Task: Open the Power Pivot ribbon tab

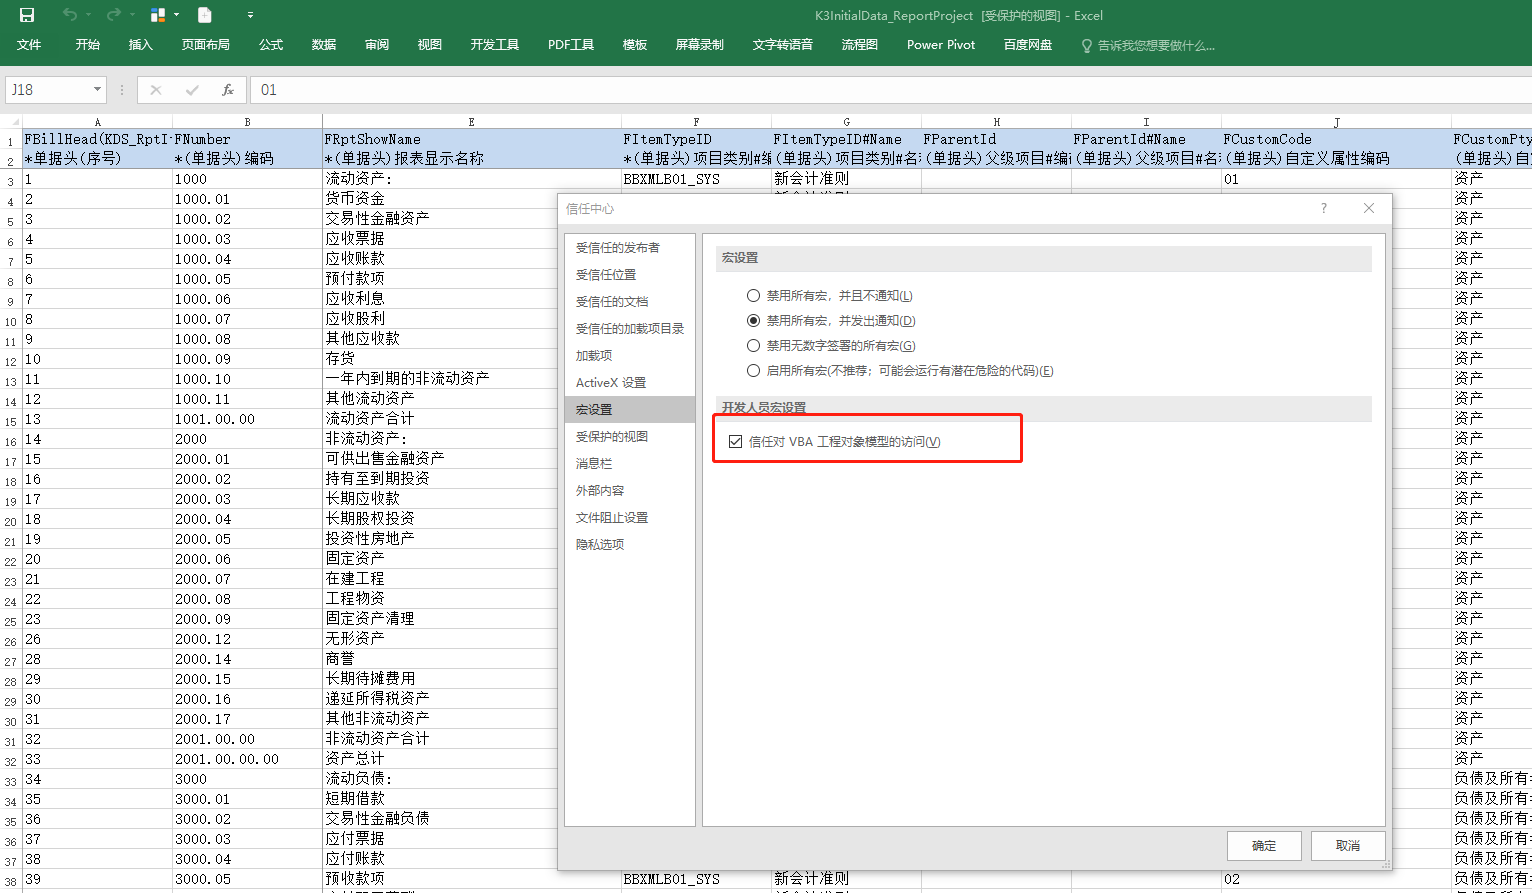Action: tap(940, 44)
